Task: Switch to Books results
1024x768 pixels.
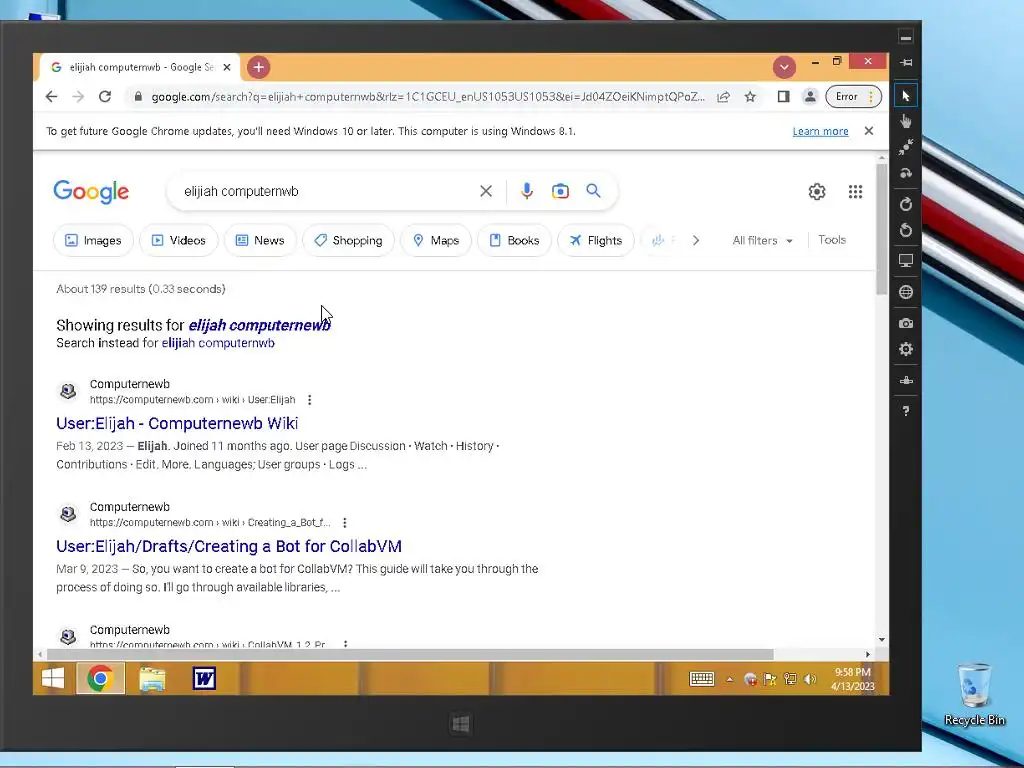Action: pyautogui.click(x=514, y=240)
